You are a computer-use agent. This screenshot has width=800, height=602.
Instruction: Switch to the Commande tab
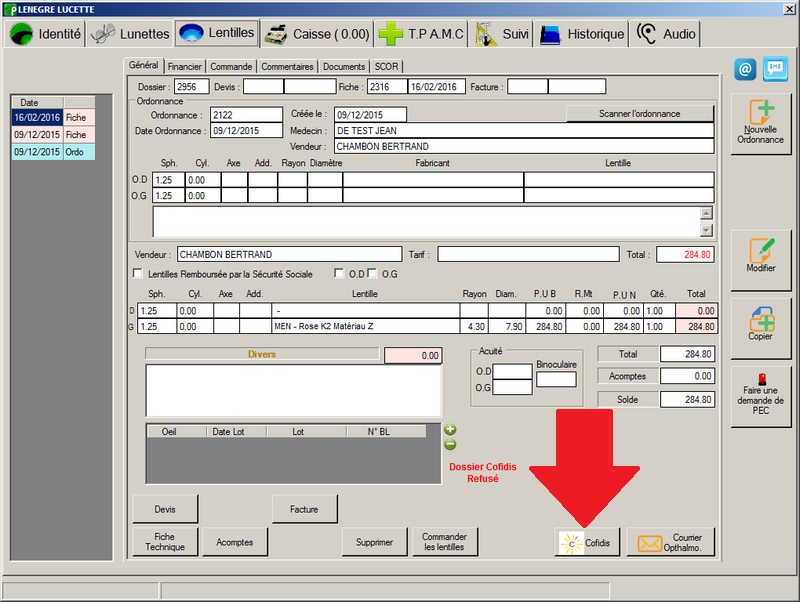pos(231,66)
